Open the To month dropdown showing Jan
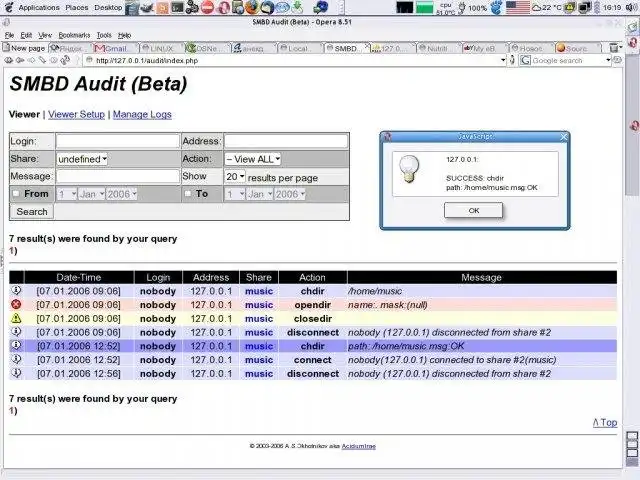The width and height of the screenshot is (640, 480). pos(260,194)
